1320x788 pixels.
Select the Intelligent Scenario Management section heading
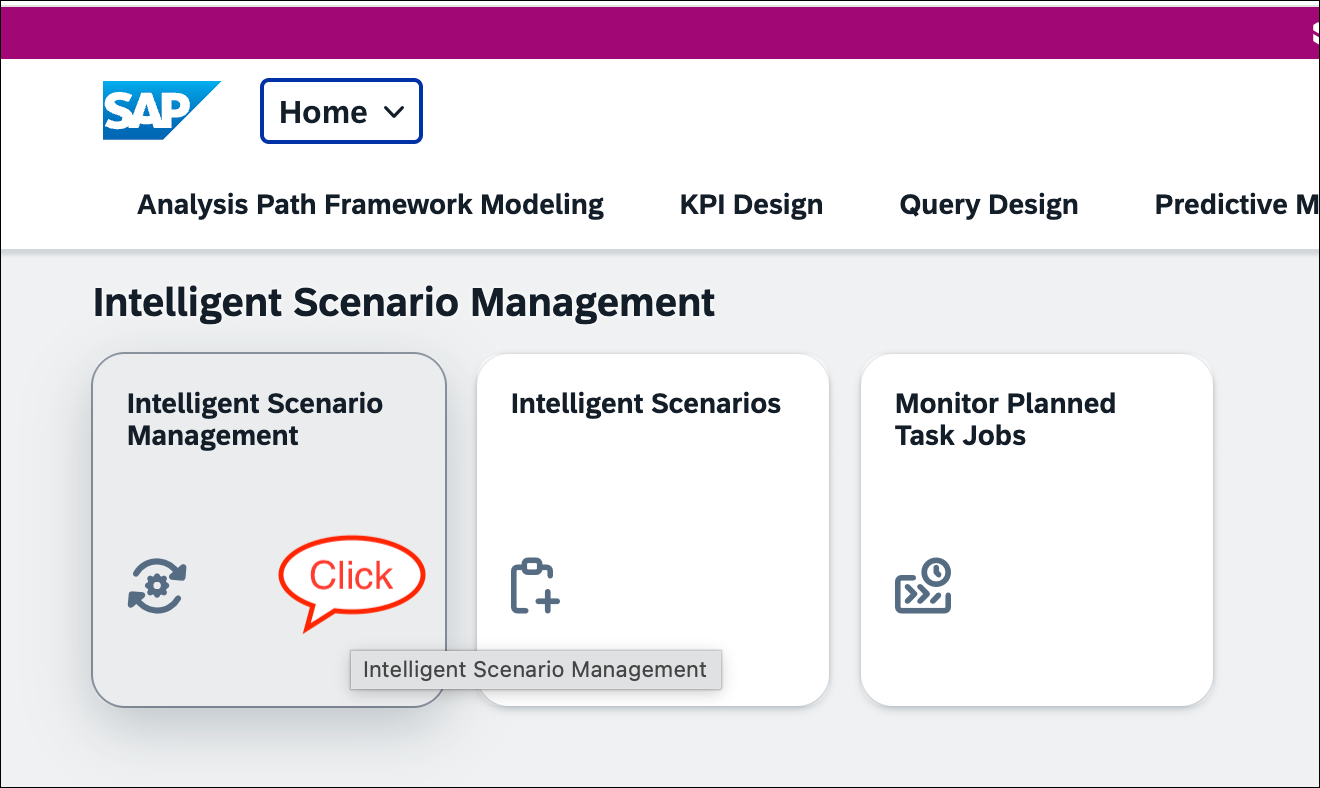tap(404, 302)
